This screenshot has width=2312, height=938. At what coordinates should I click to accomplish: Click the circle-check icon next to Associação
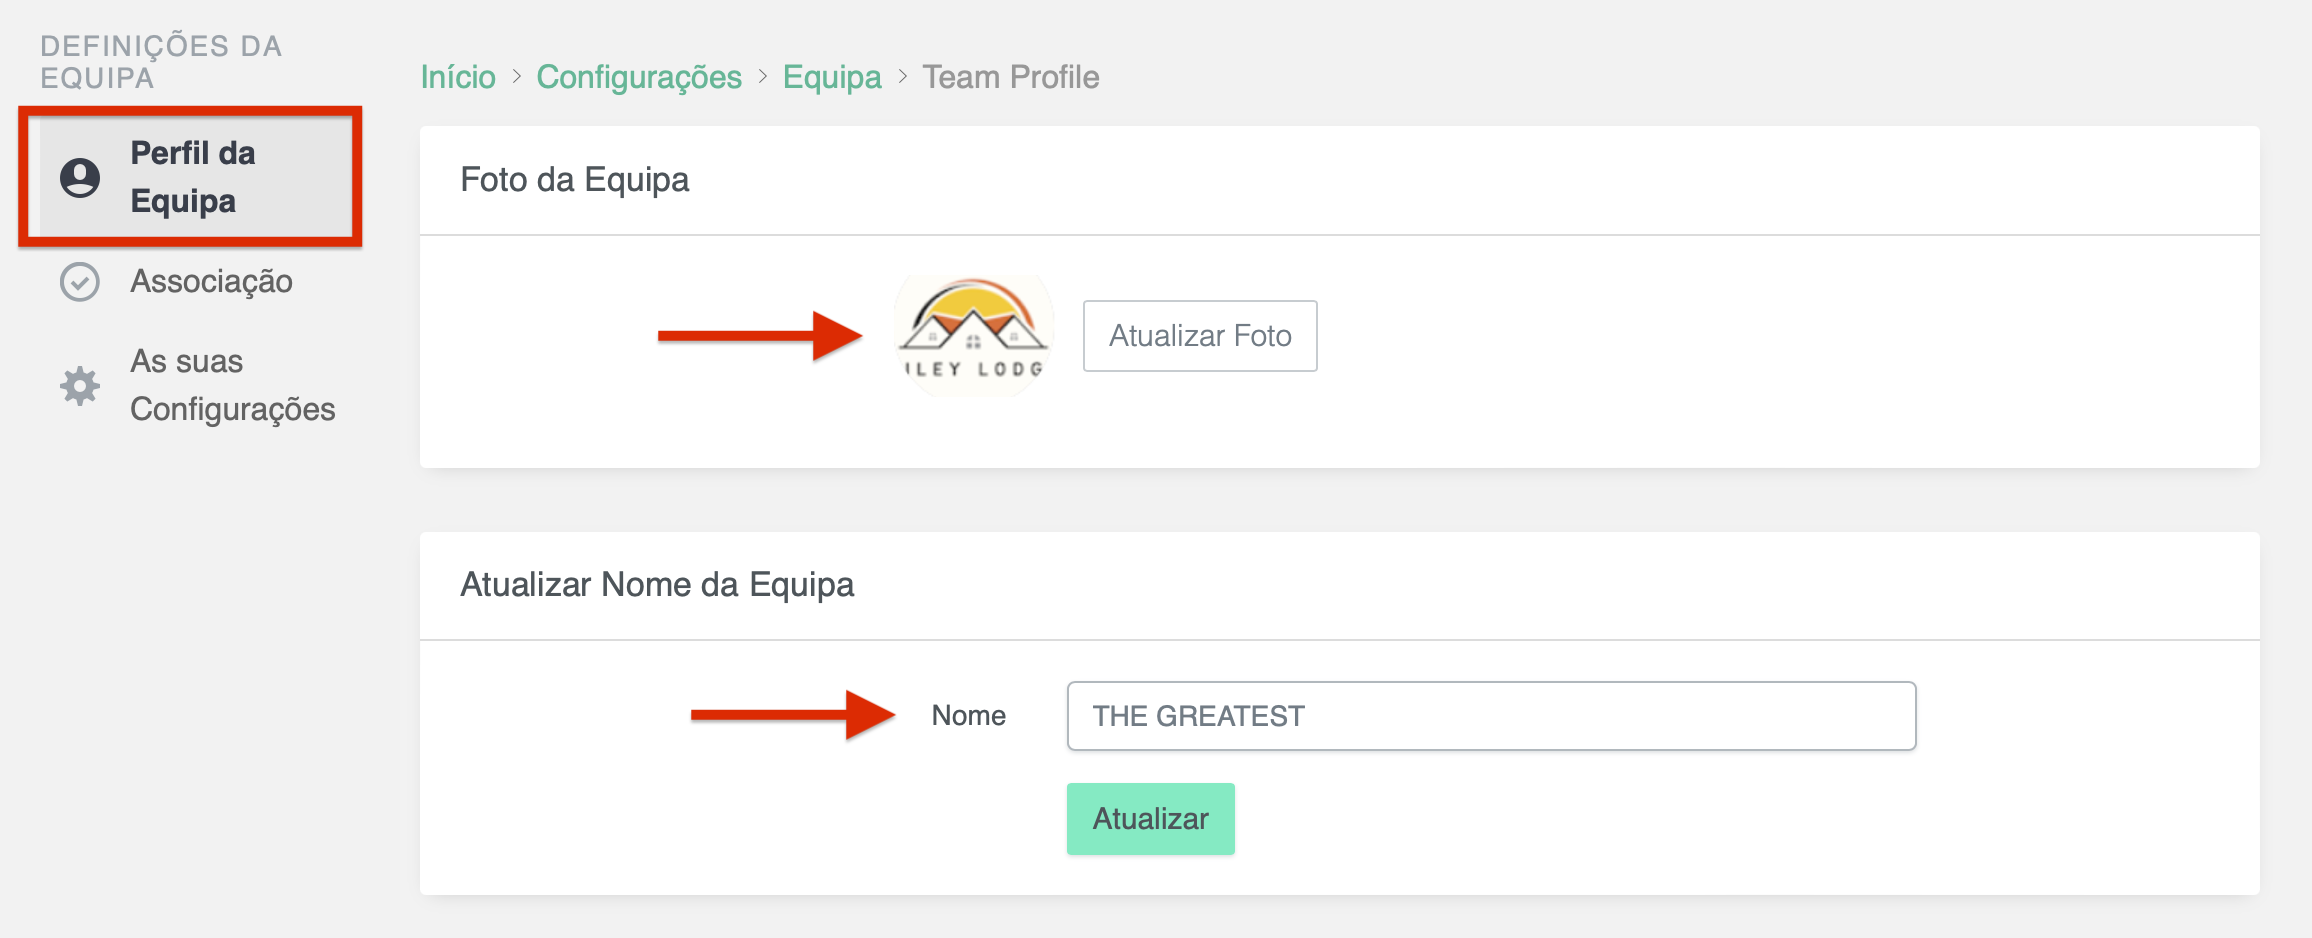tap(78, 282)
